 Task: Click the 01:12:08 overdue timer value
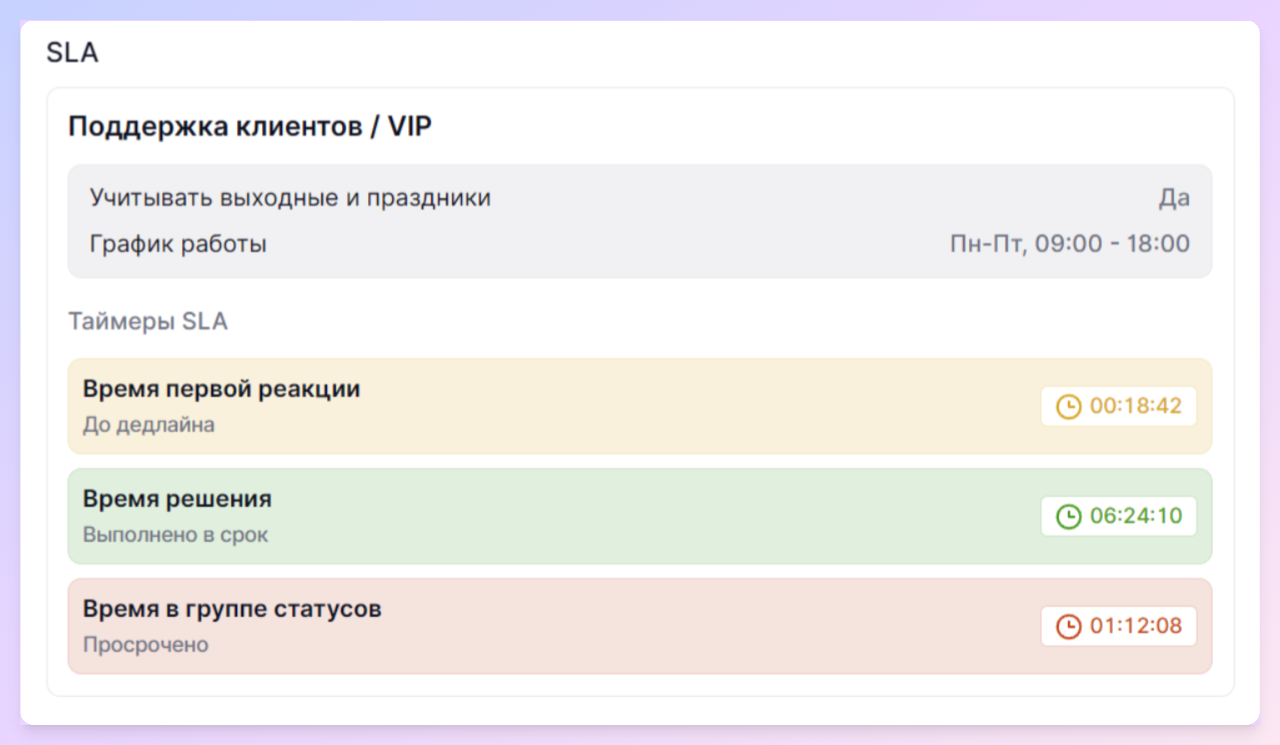click(x=1135, y=627)
